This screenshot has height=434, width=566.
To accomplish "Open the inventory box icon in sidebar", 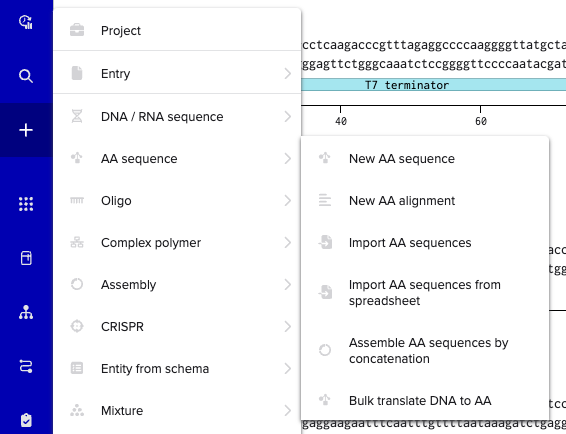I will [x=26, y=258].
